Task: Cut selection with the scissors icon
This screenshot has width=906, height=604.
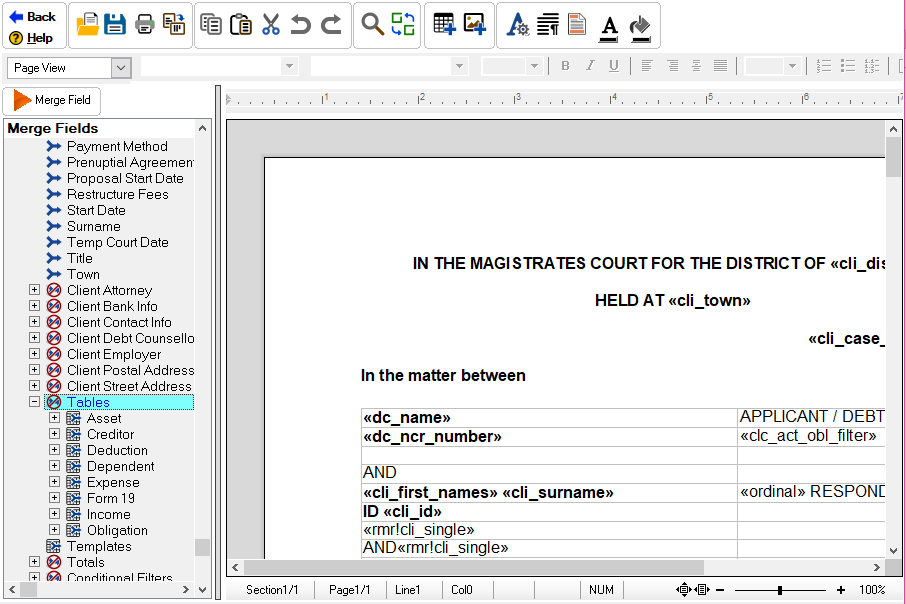Action: coord(269,22)
